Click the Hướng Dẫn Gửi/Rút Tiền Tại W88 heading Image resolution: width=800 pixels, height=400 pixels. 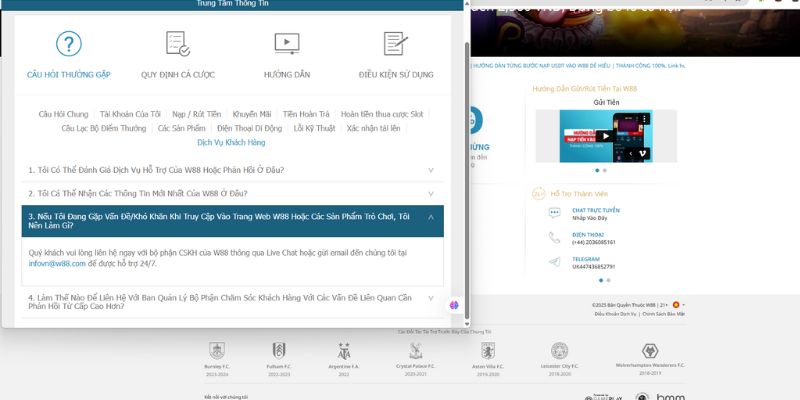coord(585,89)
